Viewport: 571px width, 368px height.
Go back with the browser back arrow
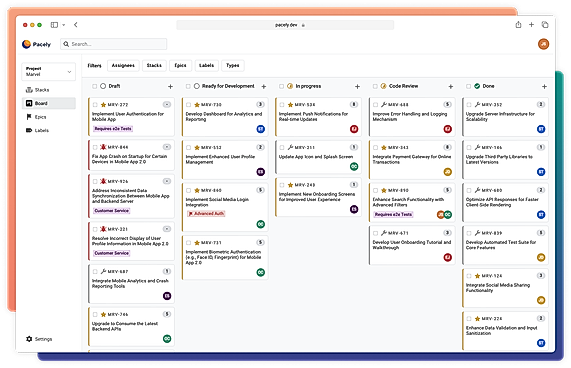pos(75,25)
